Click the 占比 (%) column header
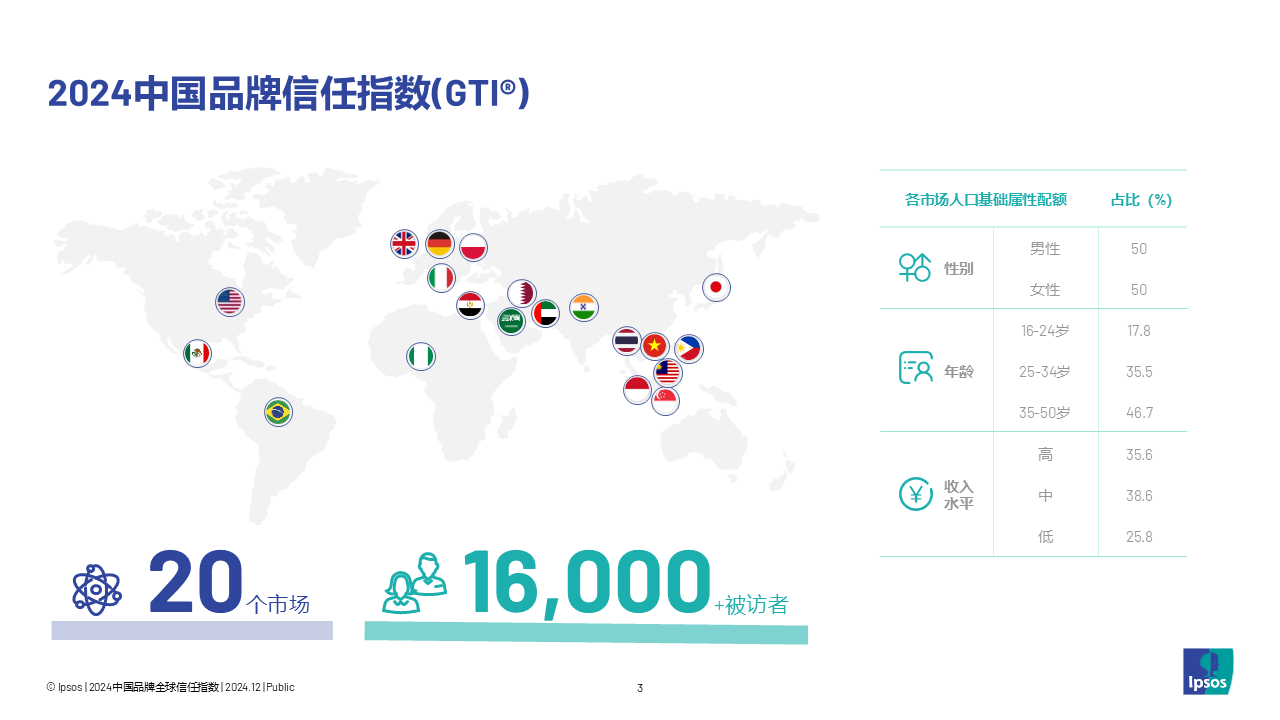 click(1141, 200)
